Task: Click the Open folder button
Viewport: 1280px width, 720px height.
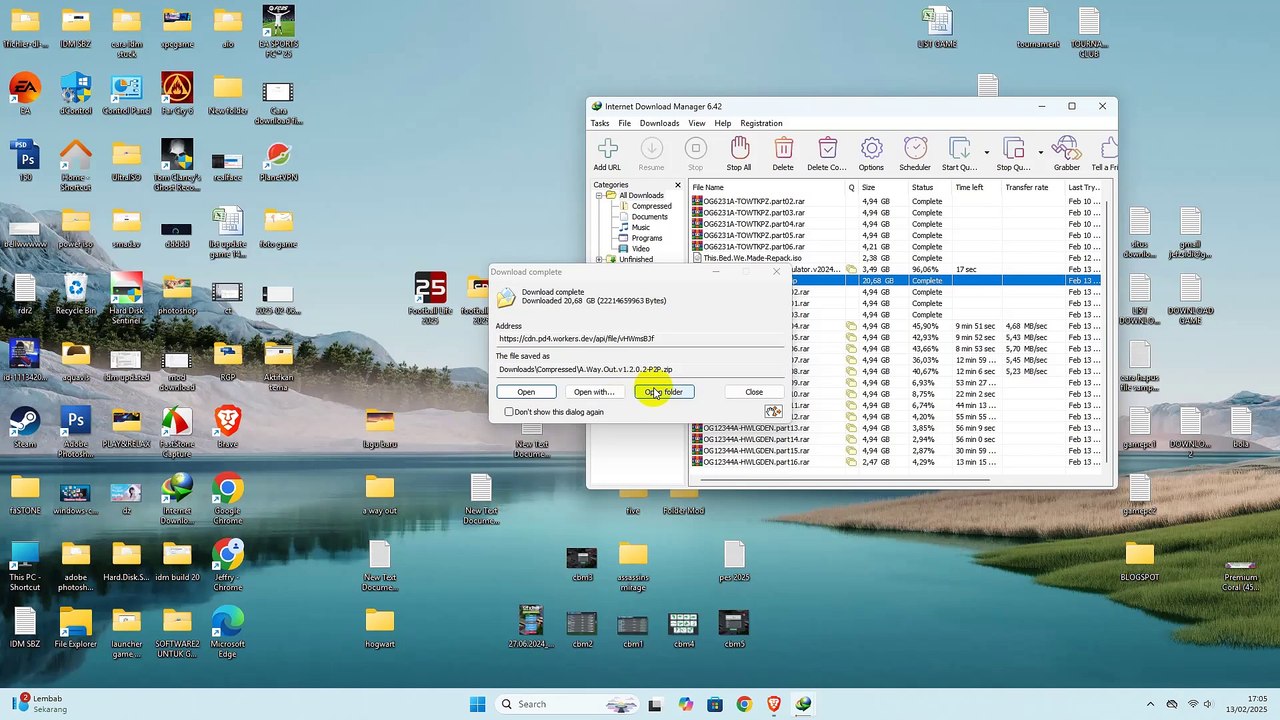Action: click(x=664, y=392)
